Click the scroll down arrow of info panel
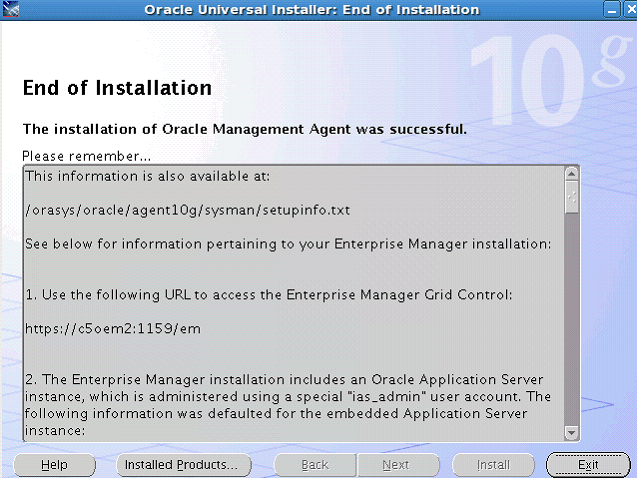638x479 pixels. coord(572,432)
